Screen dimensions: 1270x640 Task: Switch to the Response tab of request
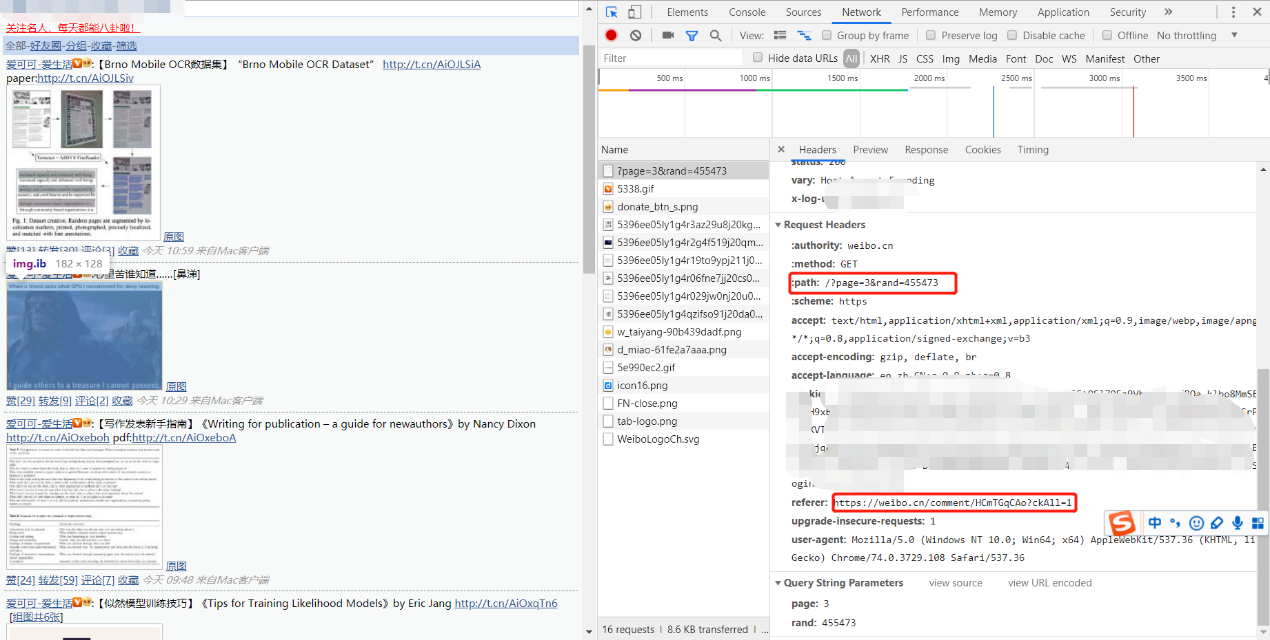click(926, 150)
